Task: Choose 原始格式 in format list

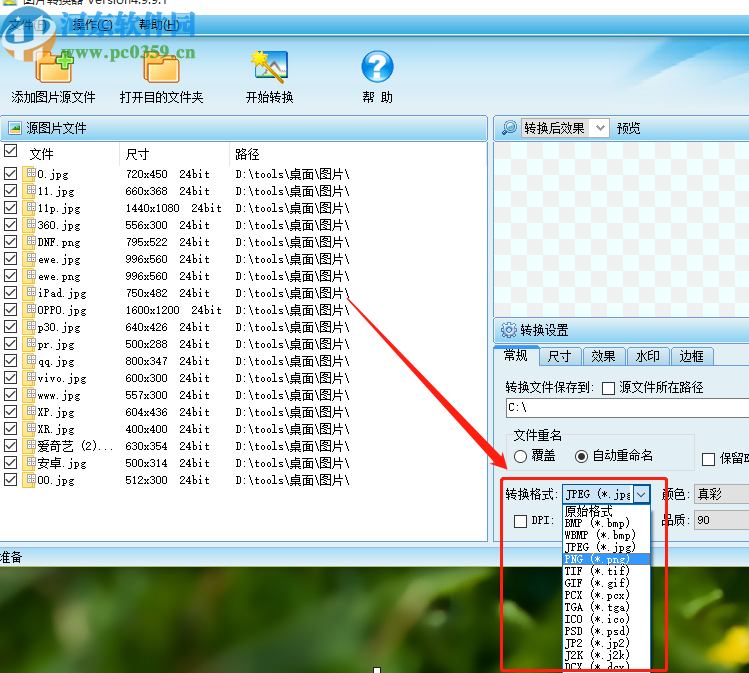Action: pos(607,511)
